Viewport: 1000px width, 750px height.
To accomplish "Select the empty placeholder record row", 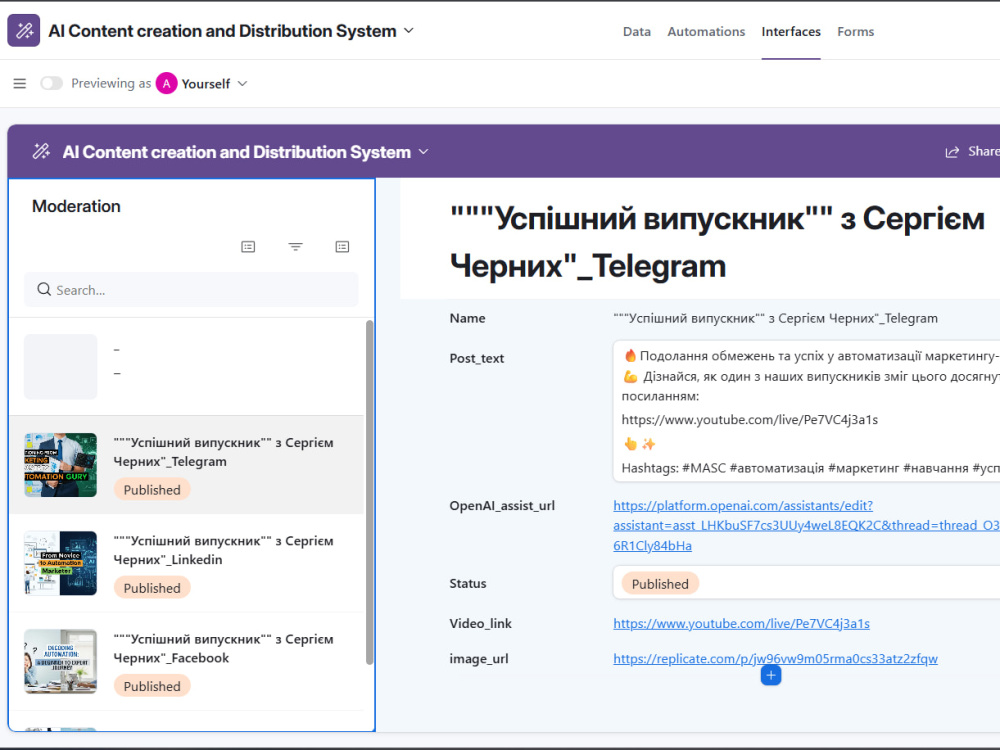I will (187, 367).
